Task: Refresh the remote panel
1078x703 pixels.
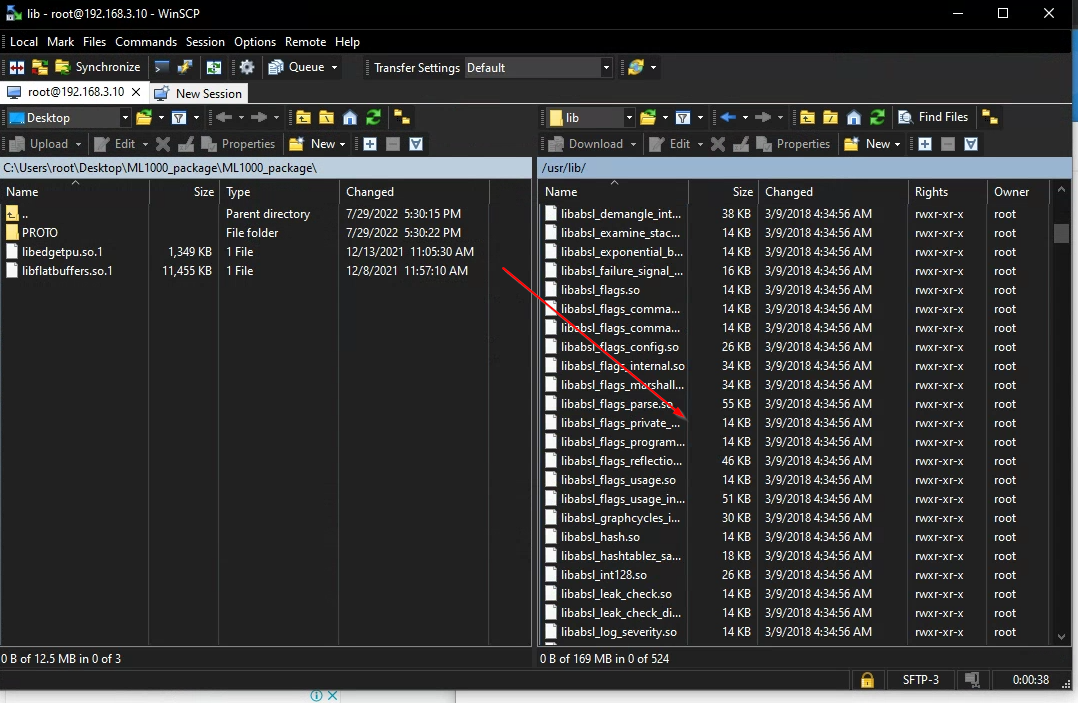Action: click(877, 118)
